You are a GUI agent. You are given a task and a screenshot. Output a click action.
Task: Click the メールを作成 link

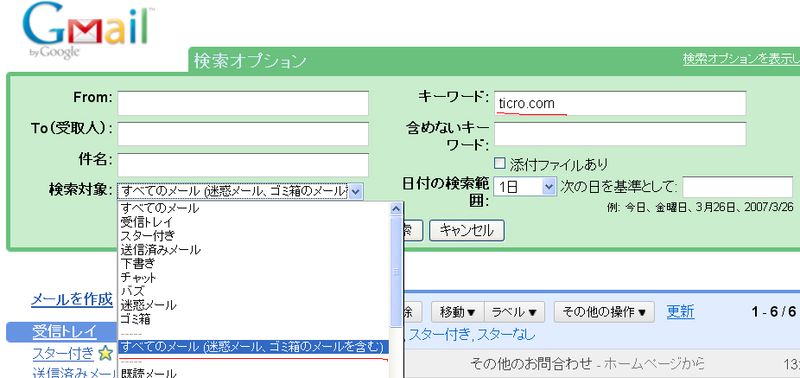(71, 299)
